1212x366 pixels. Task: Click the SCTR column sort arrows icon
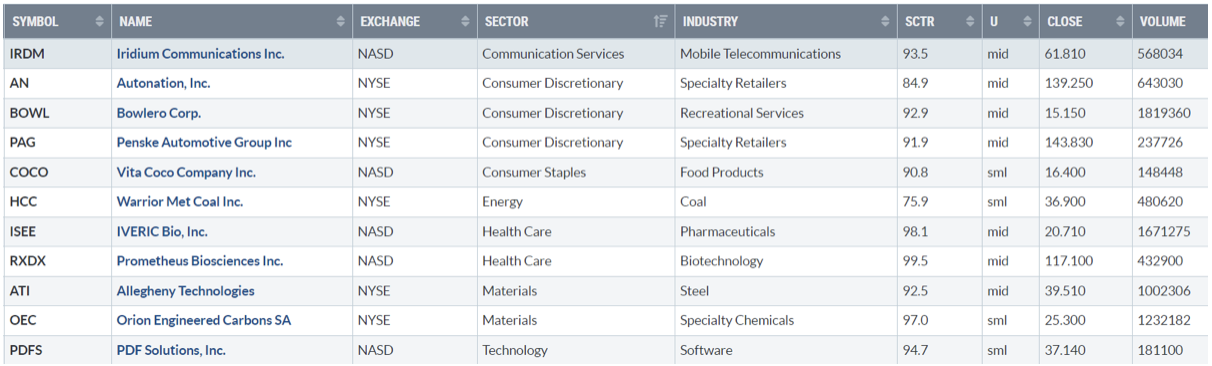(x=969, y=22)
